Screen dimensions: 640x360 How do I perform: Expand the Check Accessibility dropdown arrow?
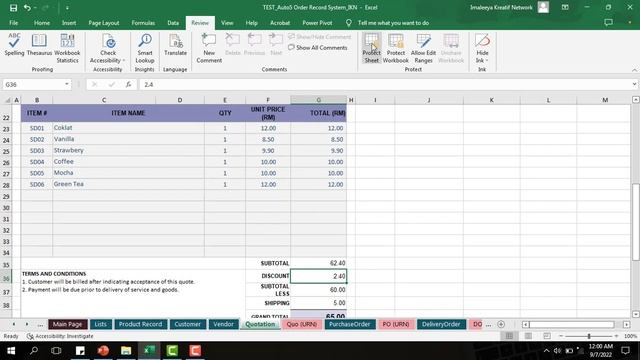click(x=124, y=61)
